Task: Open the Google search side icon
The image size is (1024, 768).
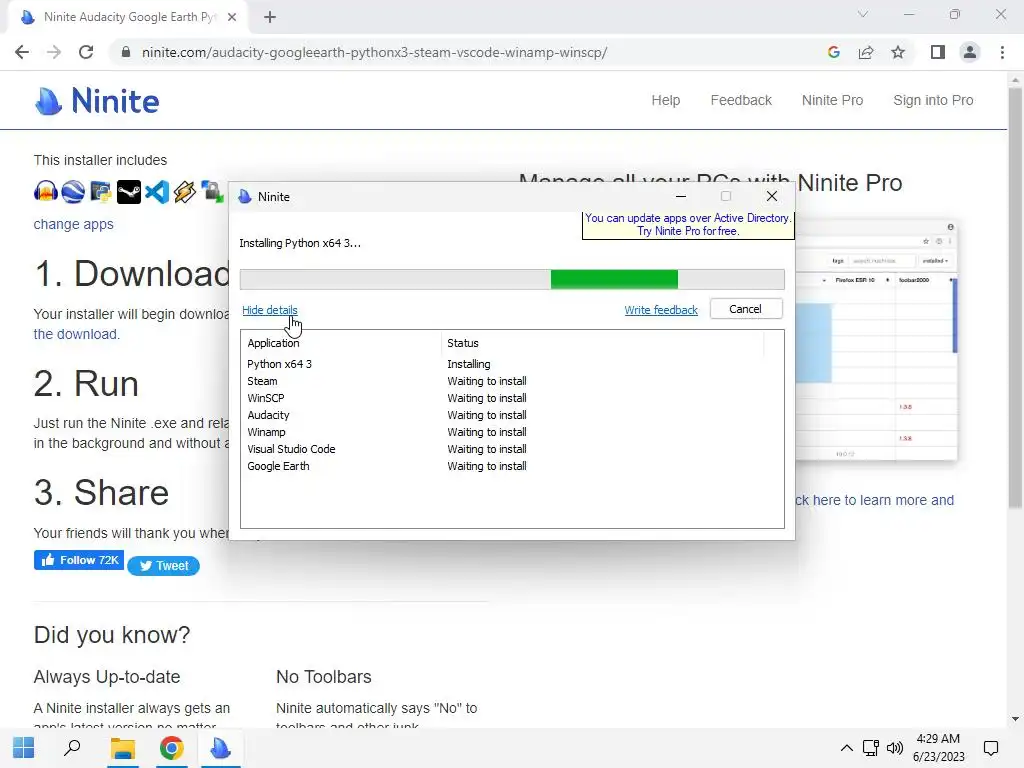Action: (833, 52)
